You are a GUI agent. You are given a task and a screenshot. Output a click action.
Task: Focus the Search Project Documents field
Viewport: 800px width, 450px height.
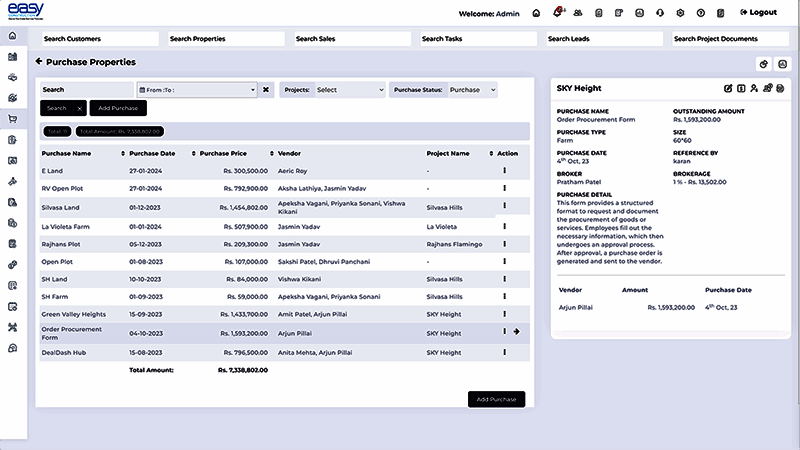point(730,39)
